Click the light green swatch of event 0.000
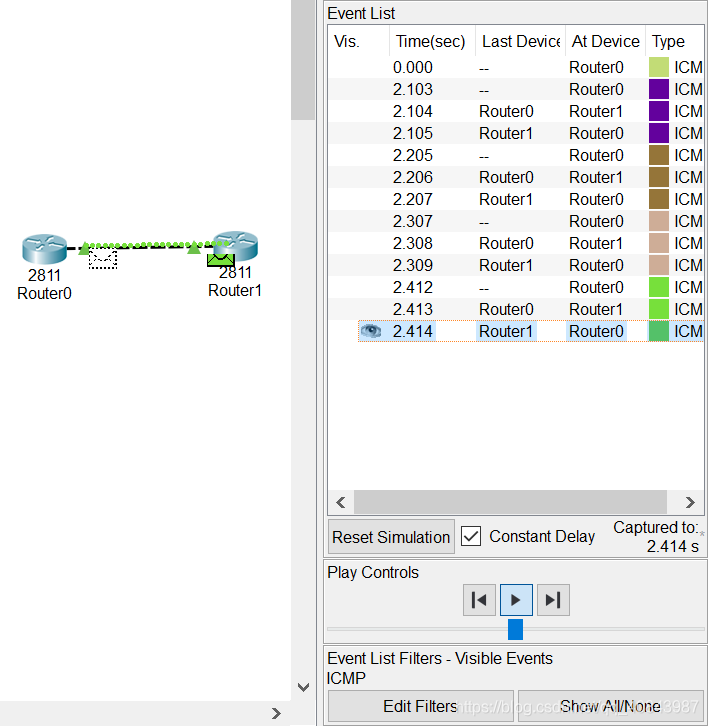 [659, 67]
